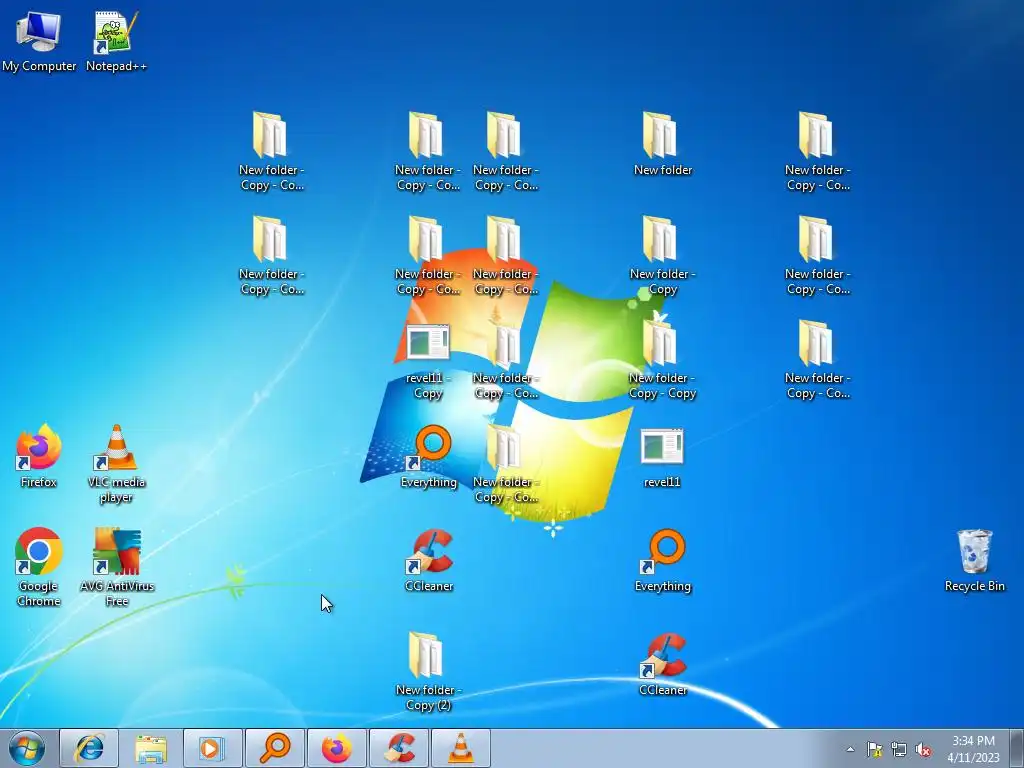Open CCleaner from the taskbar
Image resolution: width=1024 pixels, height=768 pixels.
(399, 748)
